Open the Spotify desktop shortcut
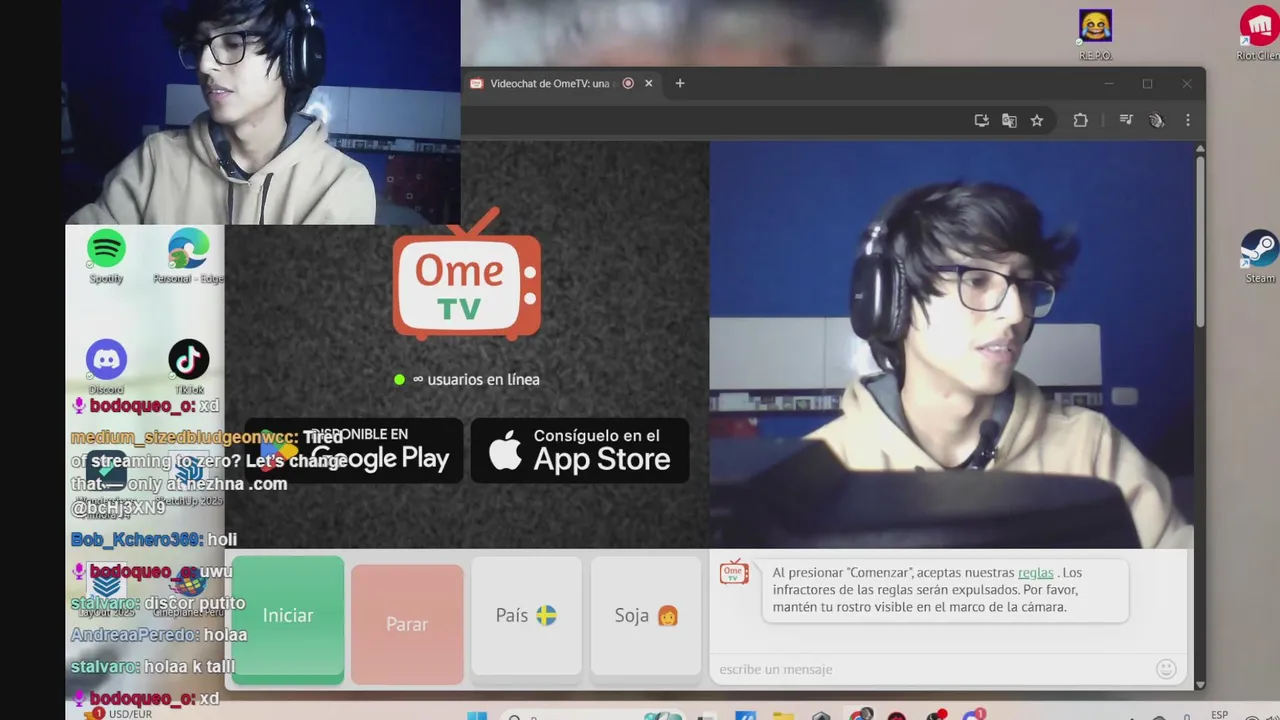Screen dimensions: 1280x720 106,255
